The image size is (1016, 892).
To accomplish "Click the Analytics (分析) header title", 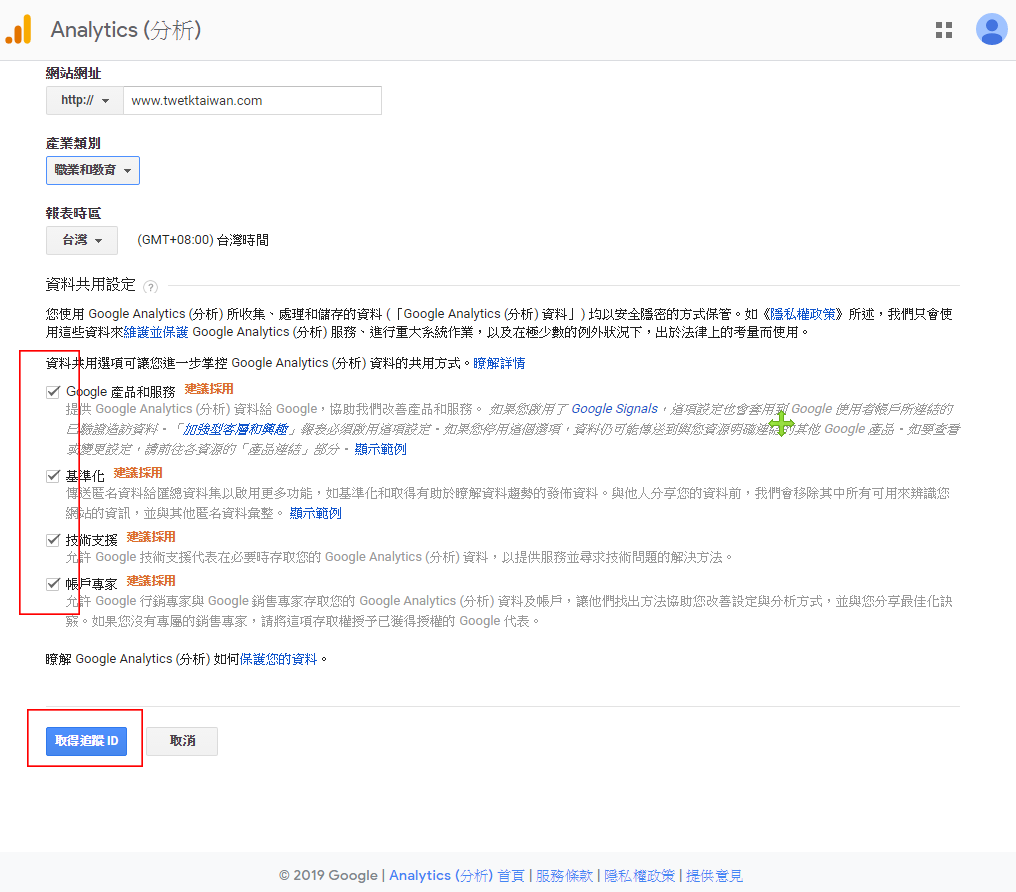I will (126, 30).
